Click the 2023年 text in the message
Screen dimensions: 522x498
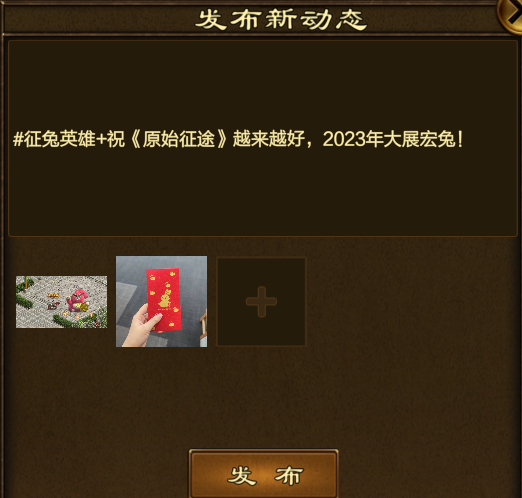(x=353, y=139)
